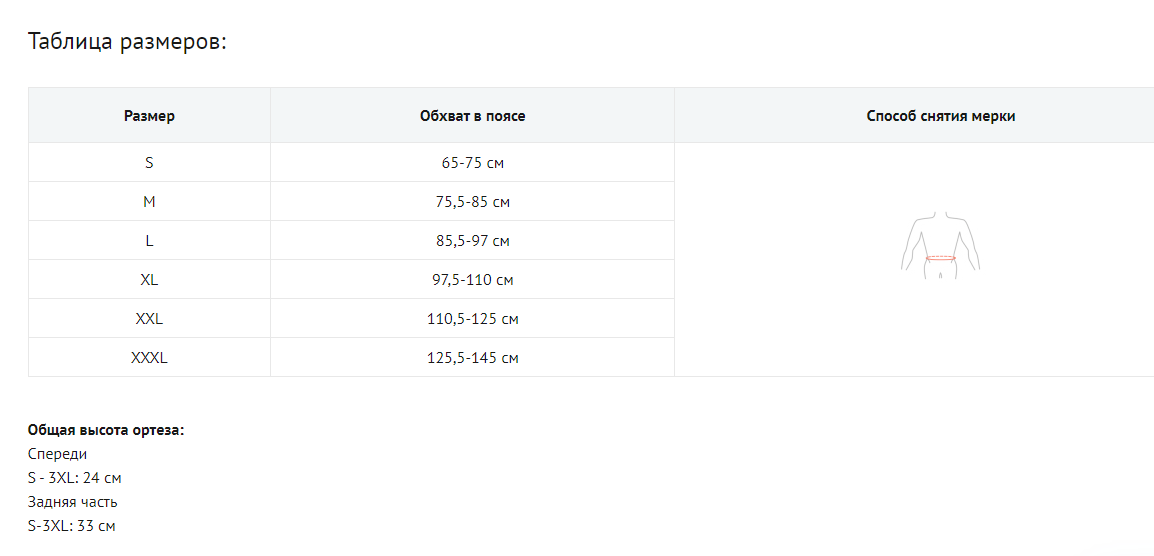Select size M cell in table
The width and height of the screenshot is (1154, 556).
(x=149, y=202)
